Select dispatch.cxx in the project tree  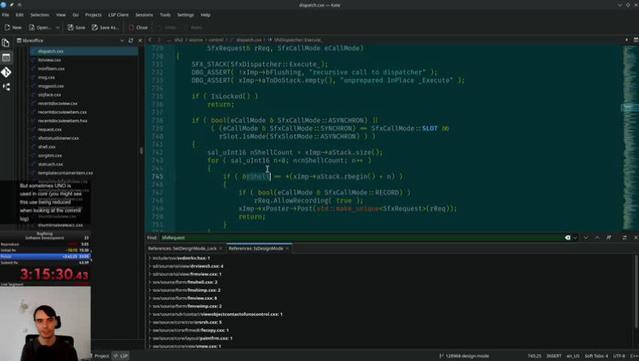click(x=84, y=51)
